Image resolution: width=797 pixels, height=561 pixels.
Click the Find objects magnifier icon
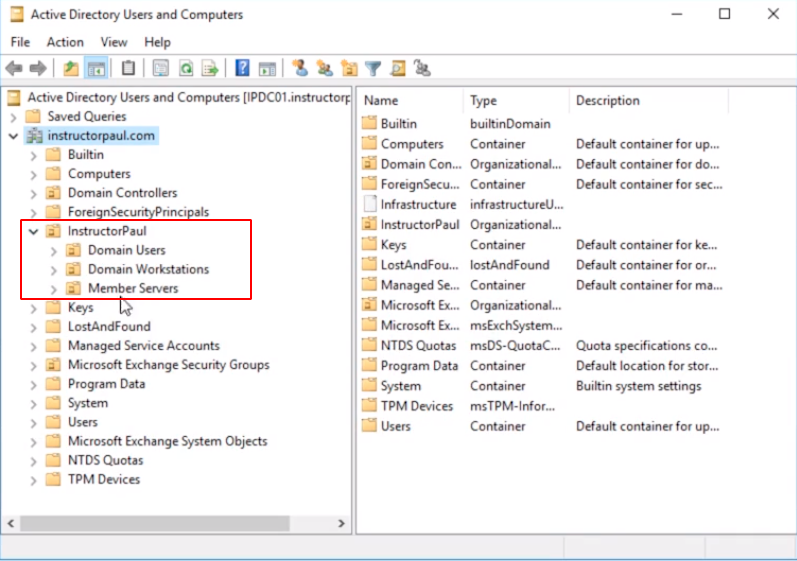[398, 68]
